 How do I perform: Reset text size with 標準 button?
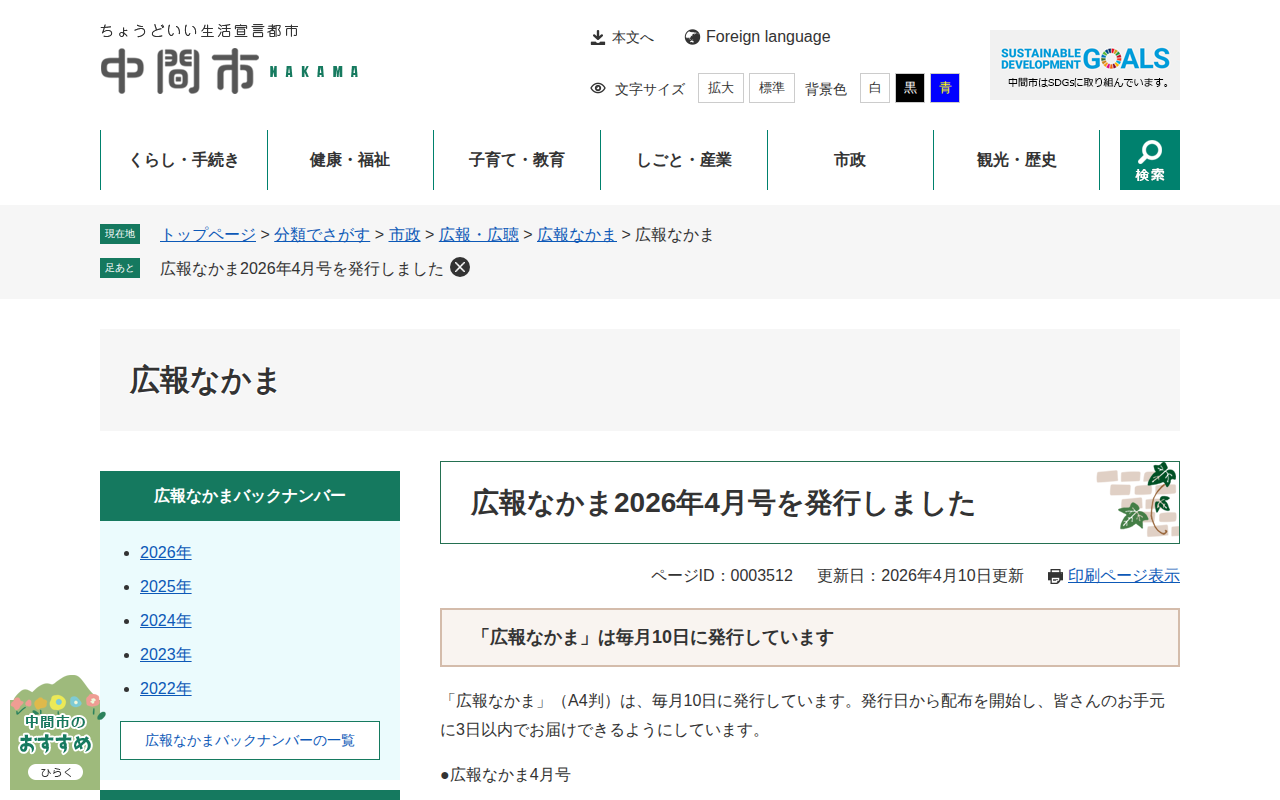772,88
